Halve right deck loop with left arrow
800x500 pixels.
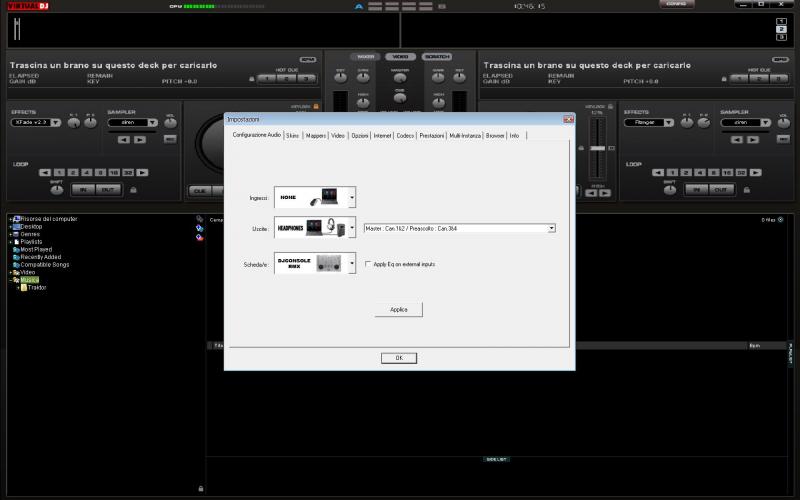point(658,172)
